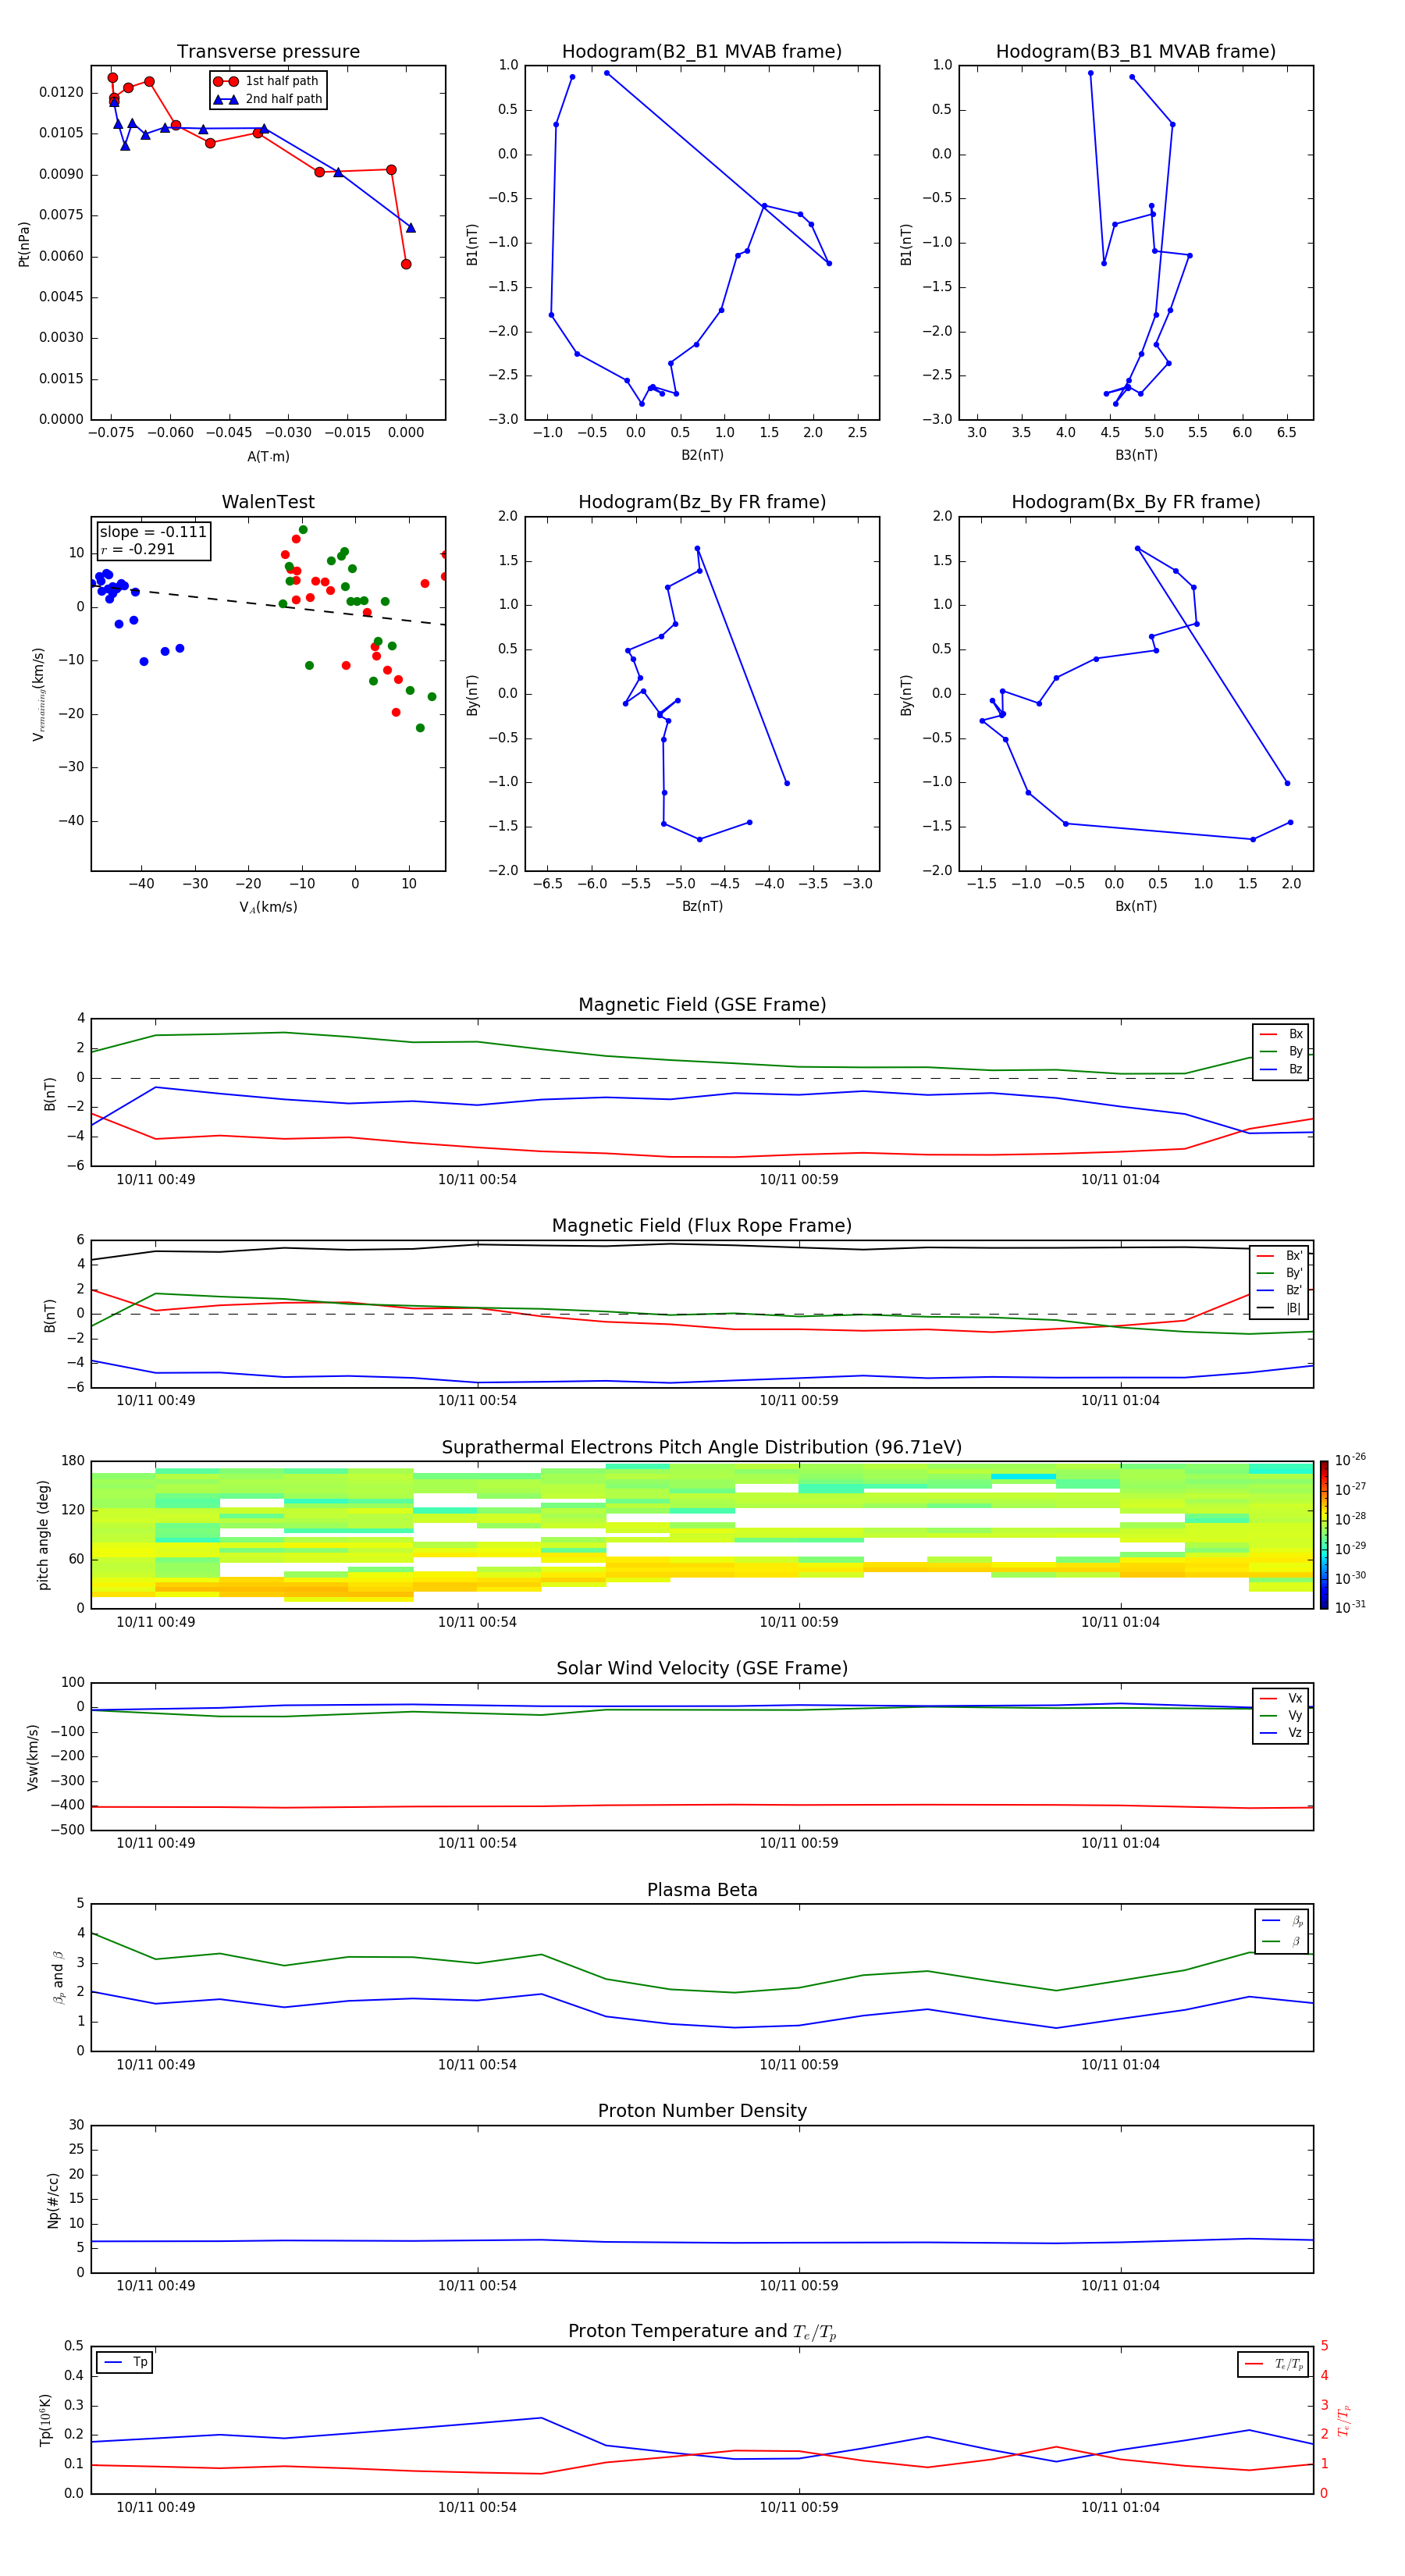Click the "Proton Temperature and Te/Tp" title

[702, 2332]
